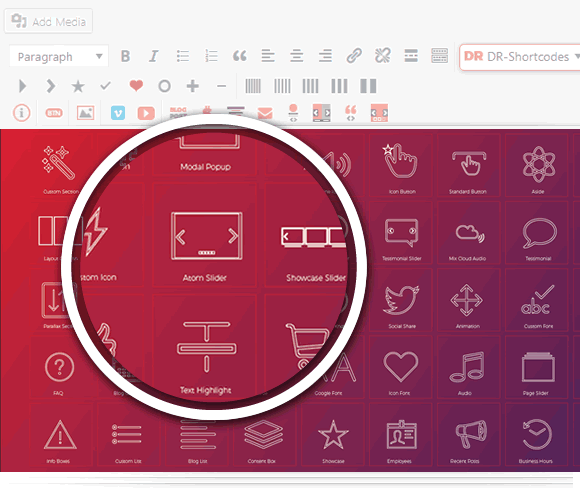Click the envelope mail shortcode icon

pos(265,113)
